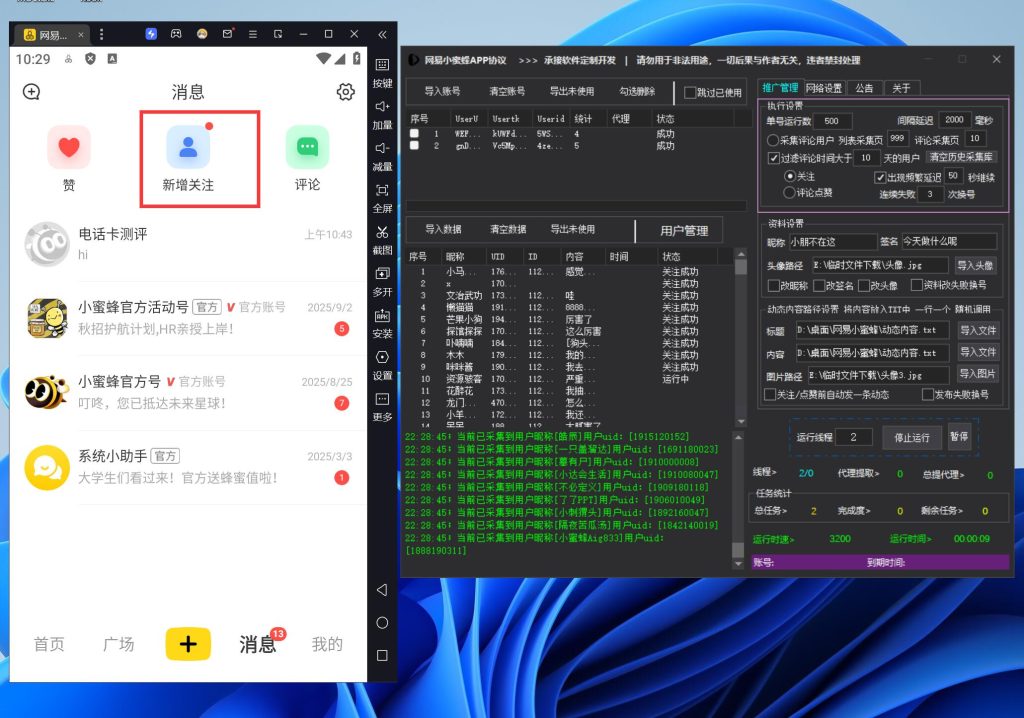This screenshot has height=718, width=1024.
Task: Open the 公告 tab
Action: click(864, 87)
